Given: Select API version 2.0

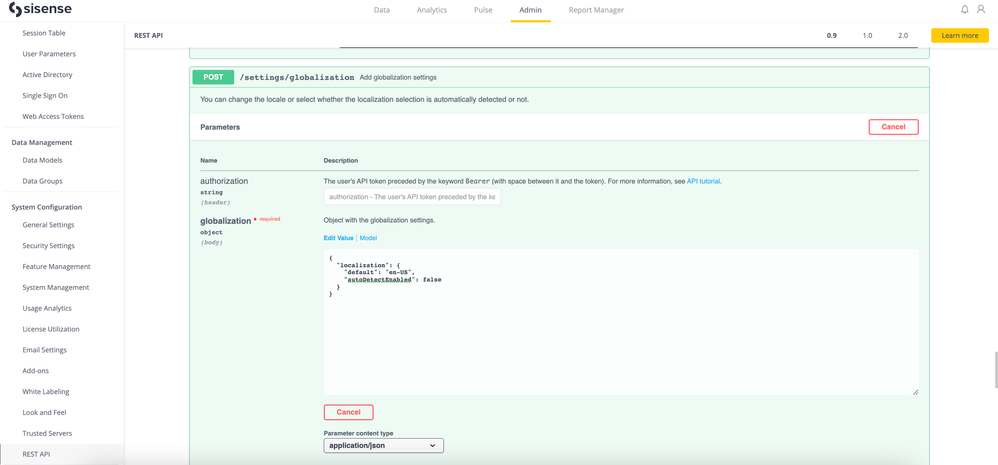Looking at the screenshot, I should tap(903, 35).
